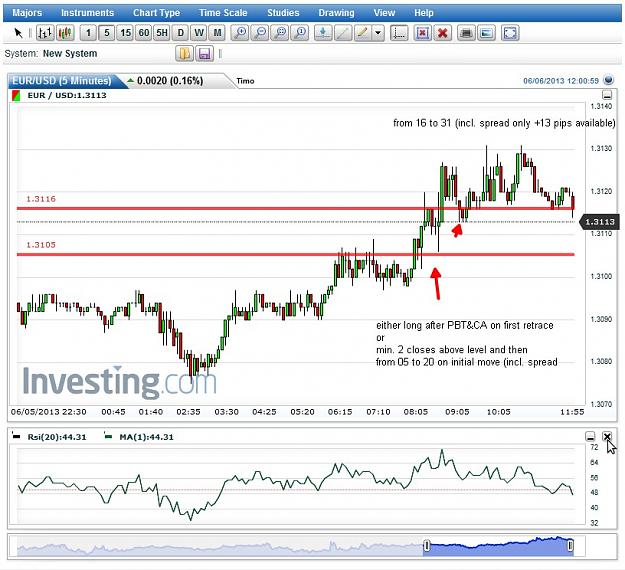Toggle full screen mode icon
This screenshot has width=625, height=570.
[x=510, y=33]
